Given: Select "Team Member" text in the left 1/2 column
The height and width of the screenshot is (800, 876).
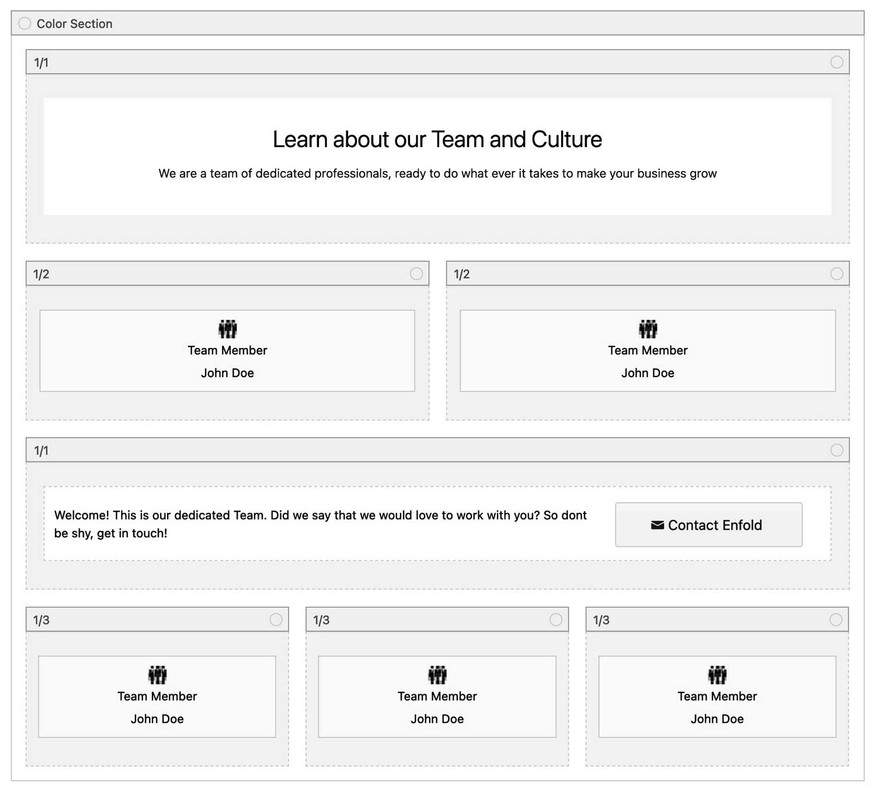Looking at the screenshot, I should click(x=227, y=350).
